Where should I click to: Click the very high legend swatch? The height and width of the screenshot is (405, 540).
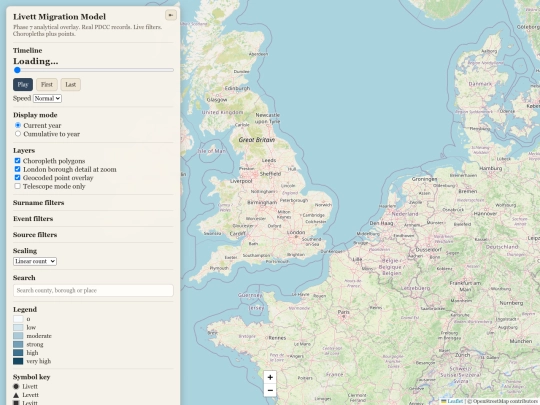[18, 361]
